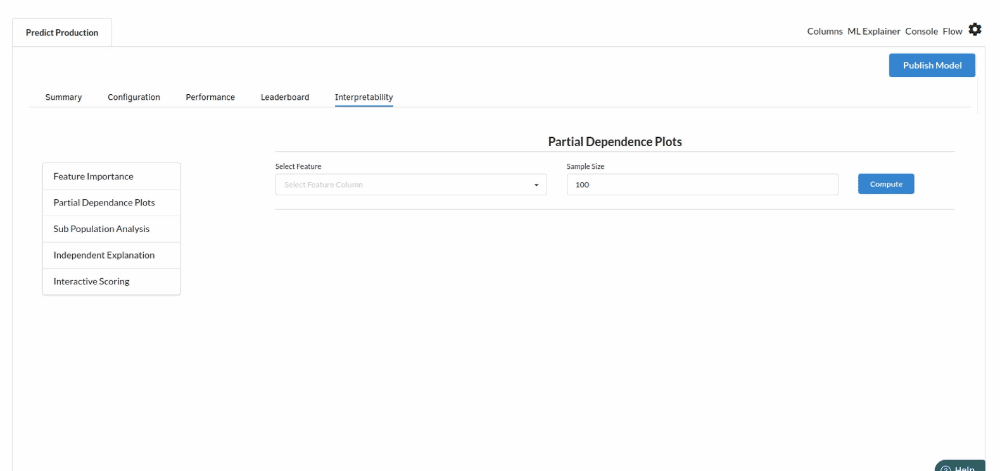This screenshot has height=471, width=1000.
Task: Select Feature Importance in side menu
Action: point(93,176)
